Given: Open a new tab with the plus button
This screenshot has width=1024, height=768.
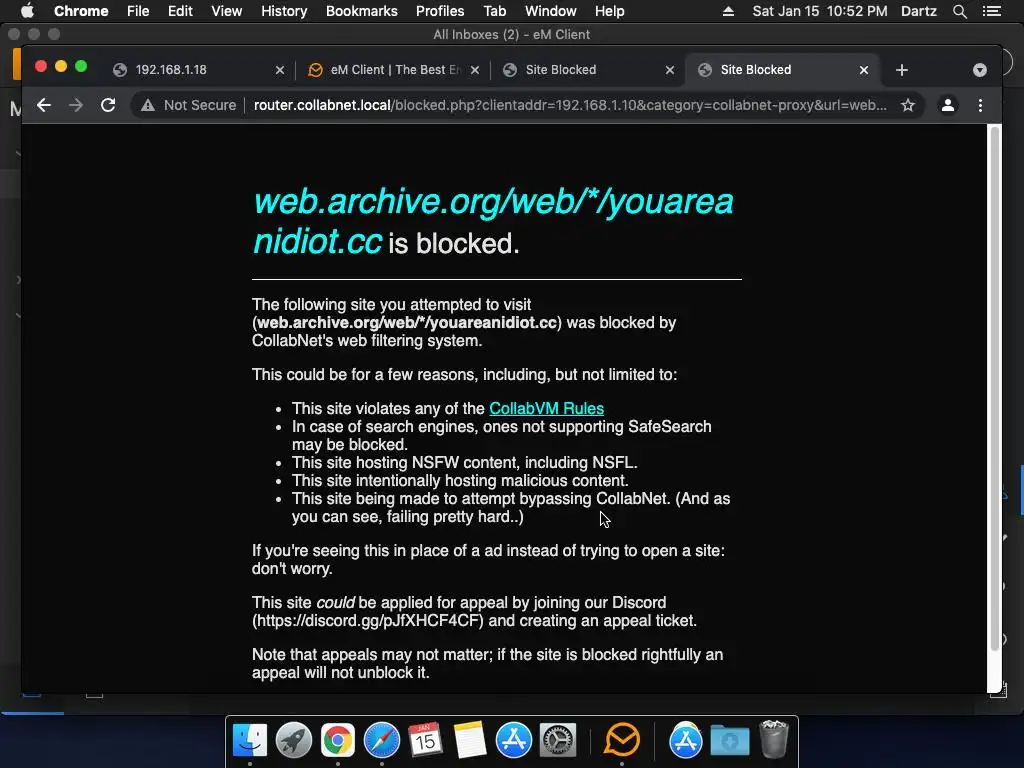Looking at the screenshot, I should coord(902,70).
